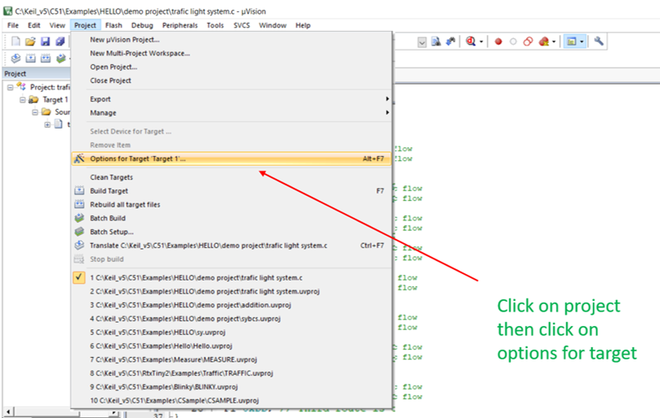Expand the source file tree node

pos(47,125)
